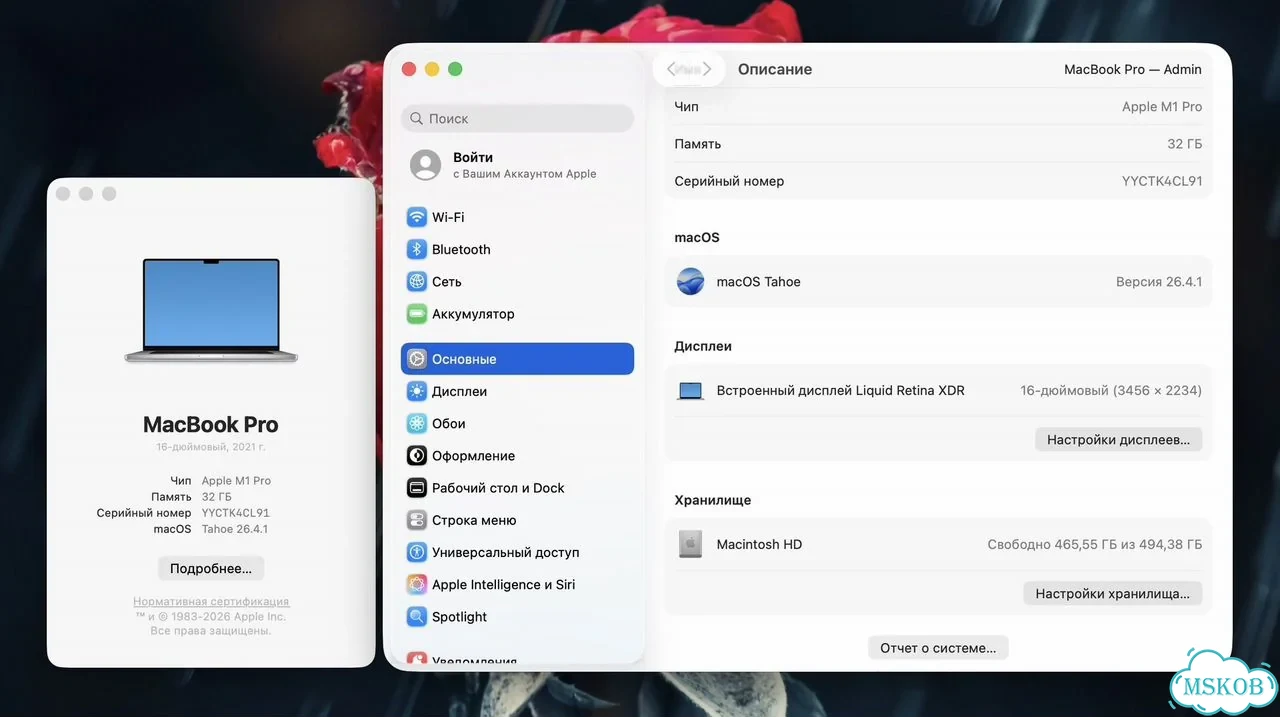Click Войти с Вашим Аккаунтом Apple
Image resolution: width=1280 pixels, height=717 pixels.
[x=518, y=165]
